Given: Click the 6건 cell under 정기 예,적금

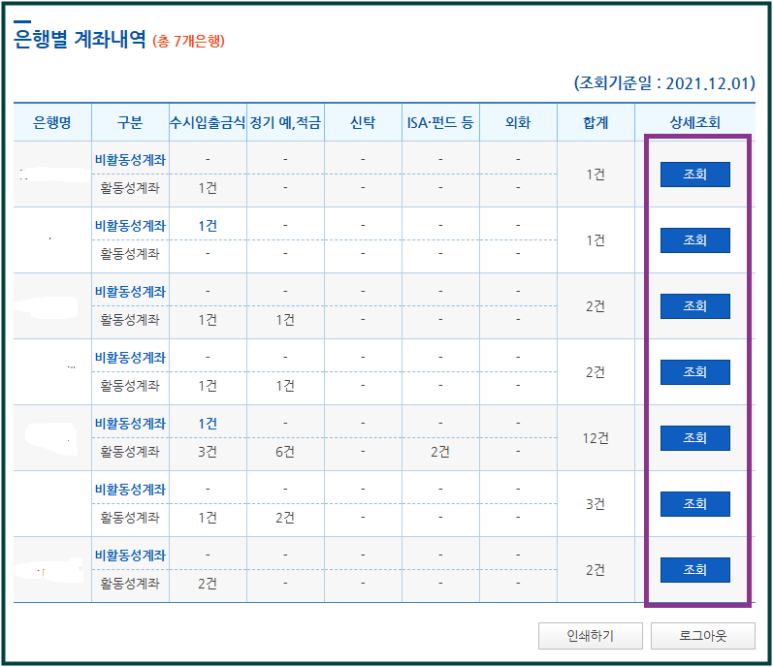Looking at the screenshot, I should (x=285, y=452).
